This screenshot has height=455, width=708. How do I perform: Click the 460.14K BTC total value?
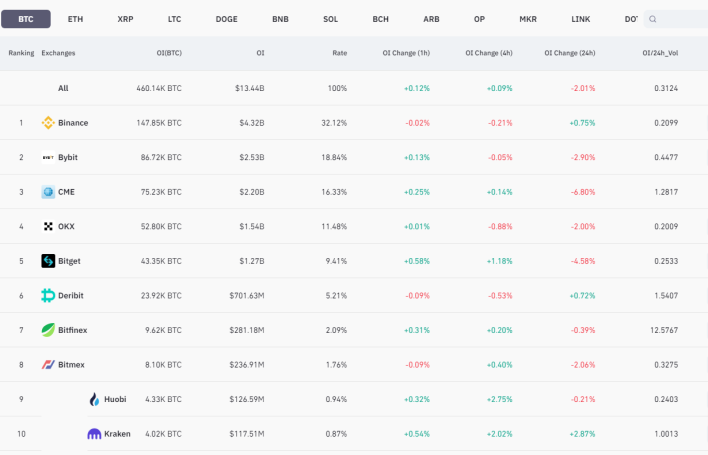point(159,88)
